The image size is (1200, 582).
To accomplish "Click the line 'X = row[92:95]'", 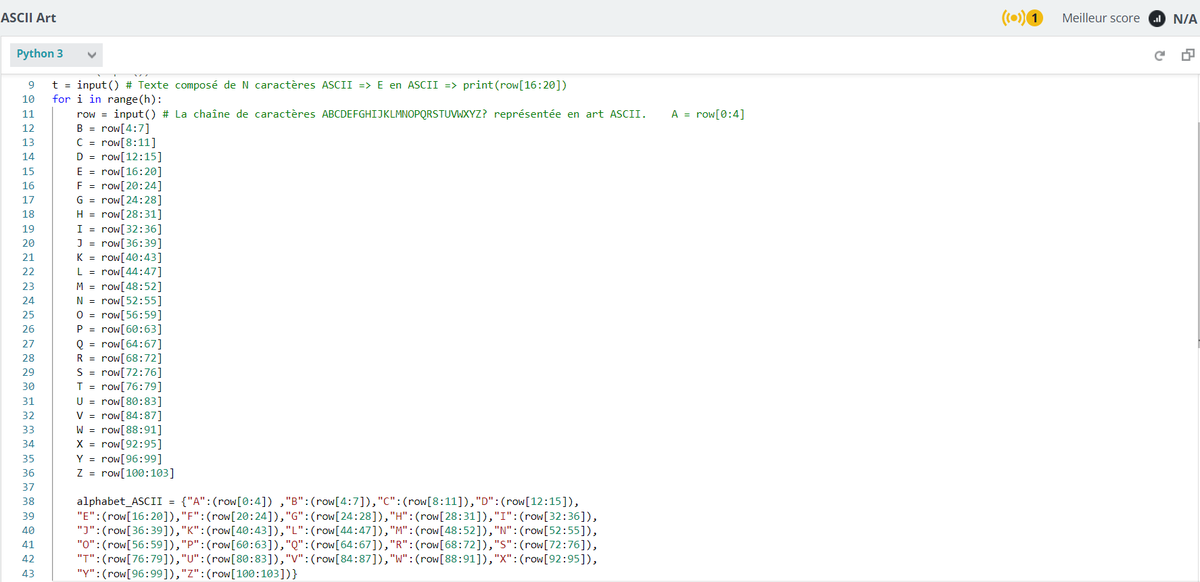I will coord(120,444).
